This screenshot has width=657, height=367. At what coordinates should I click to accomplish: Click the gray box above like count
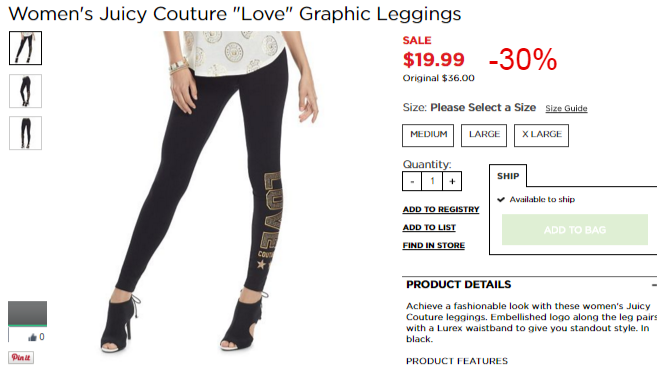point(28,313)
